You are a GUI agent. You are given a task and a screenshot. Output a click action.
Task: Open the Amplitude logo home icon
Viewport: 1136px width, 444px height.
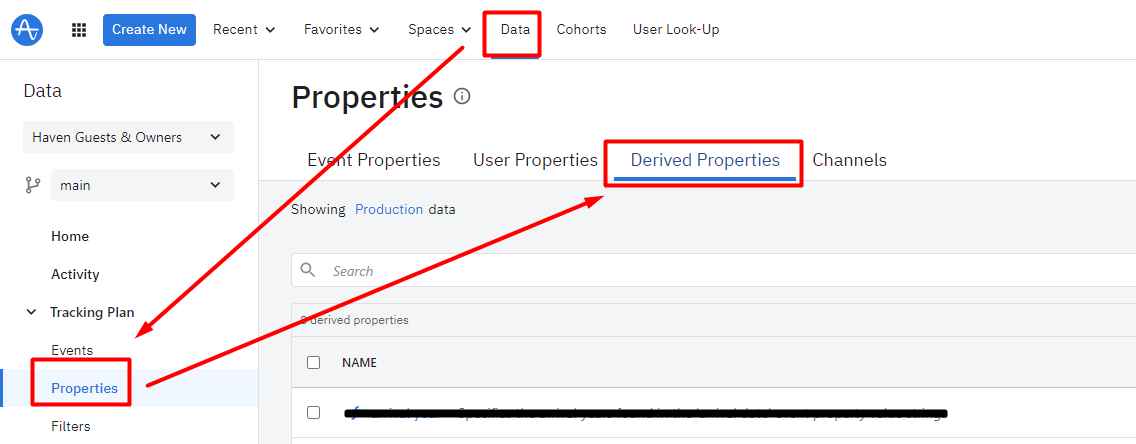click(x=27, y=30)
